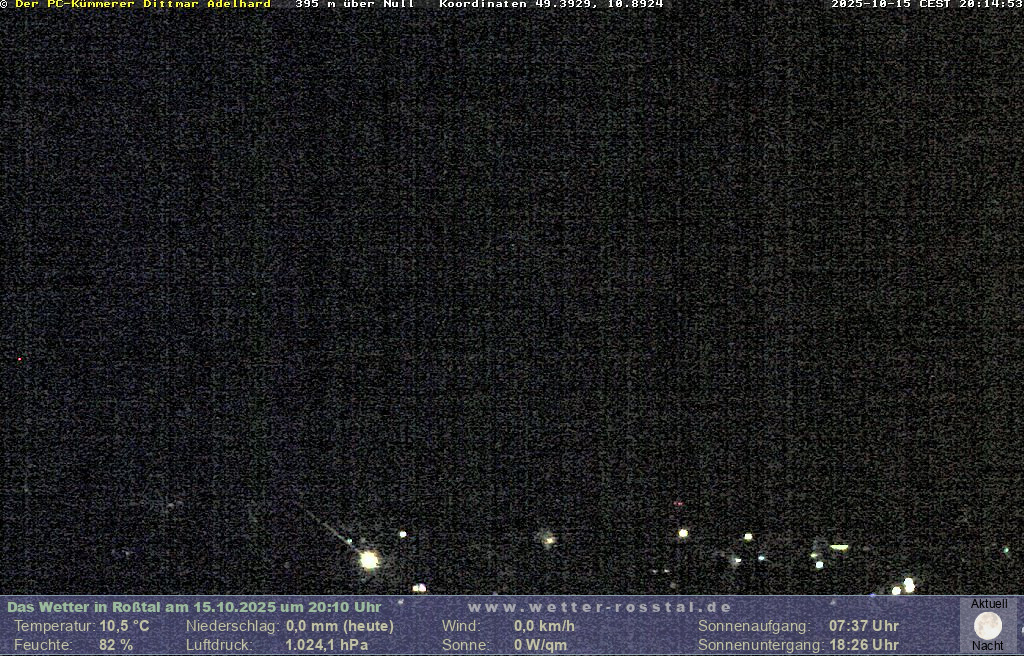The height and width of the screenshot is (656, 1024).
Task: Click the Sonnenaufgang time 07:37 Uhr
Action: point(863,626)
